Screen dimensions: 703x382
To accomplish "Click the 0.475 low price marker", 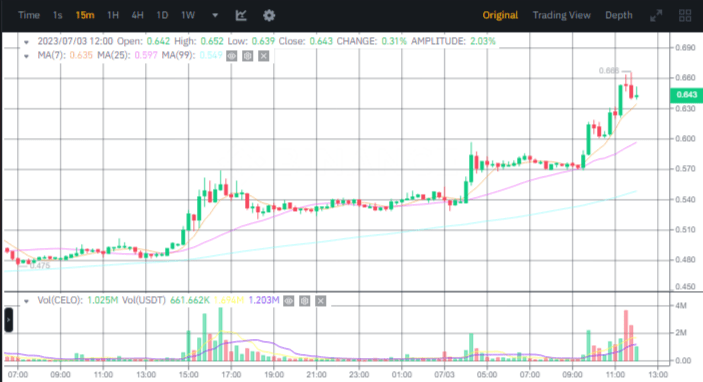I will tap(40, 266).
